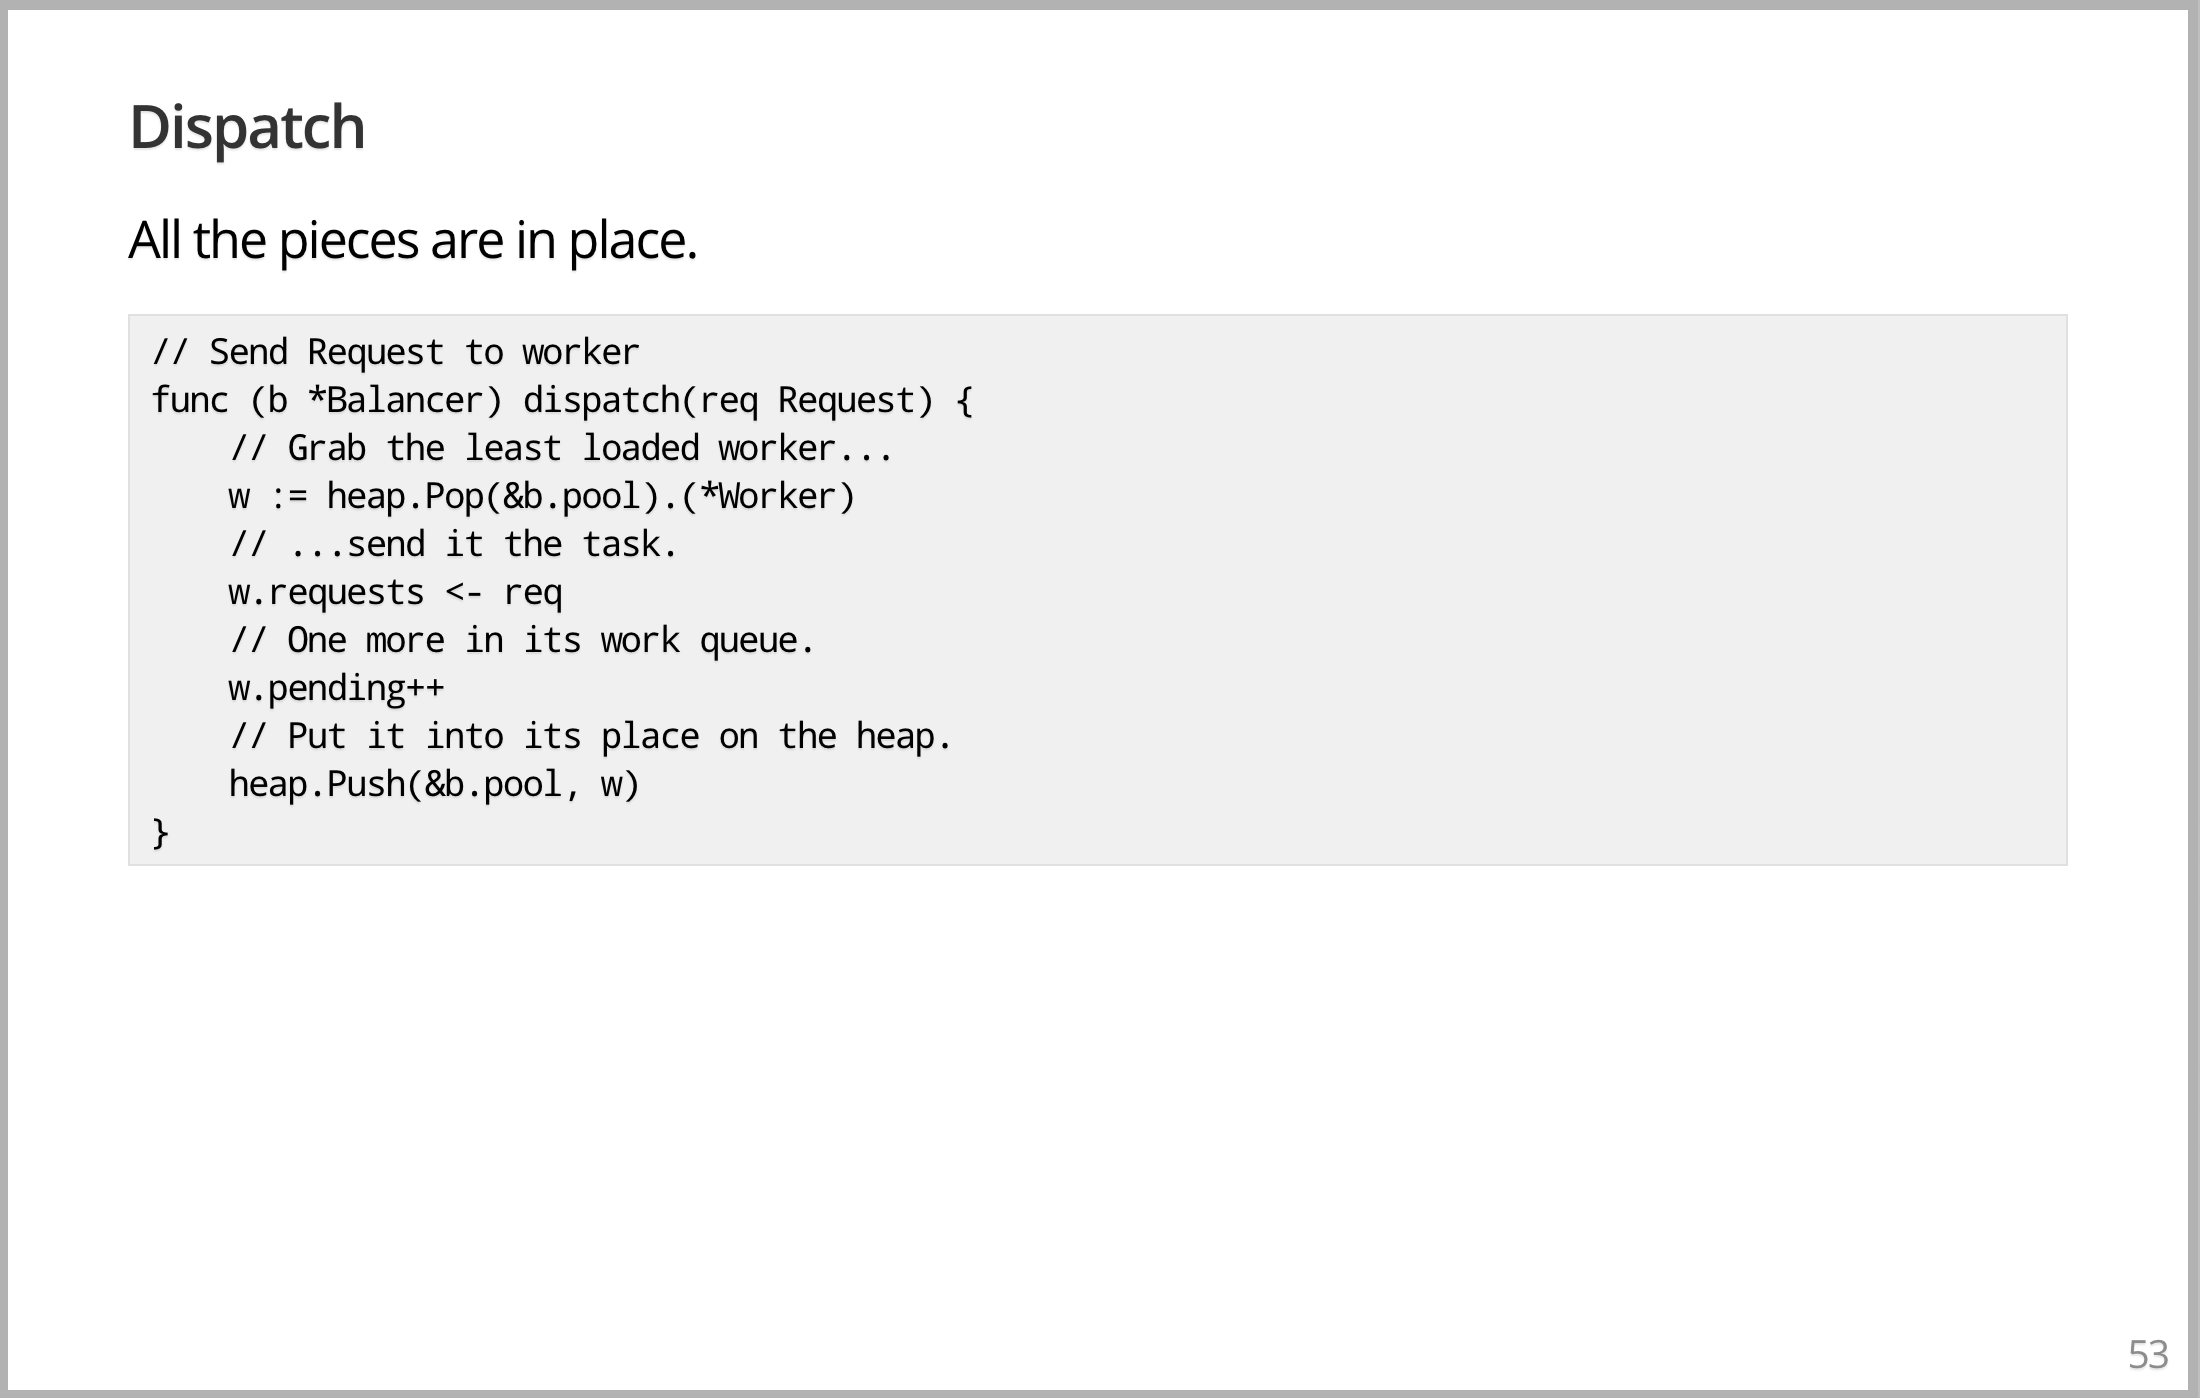Click the 'All the pieces are in place.' subtitle
This screenshot has height=1398, width=2200.
coord(412,240)
